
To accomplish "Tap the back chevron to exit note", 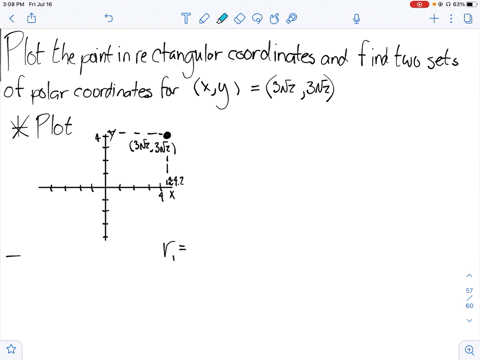I will pyautogui.click(x=12, y=18).
